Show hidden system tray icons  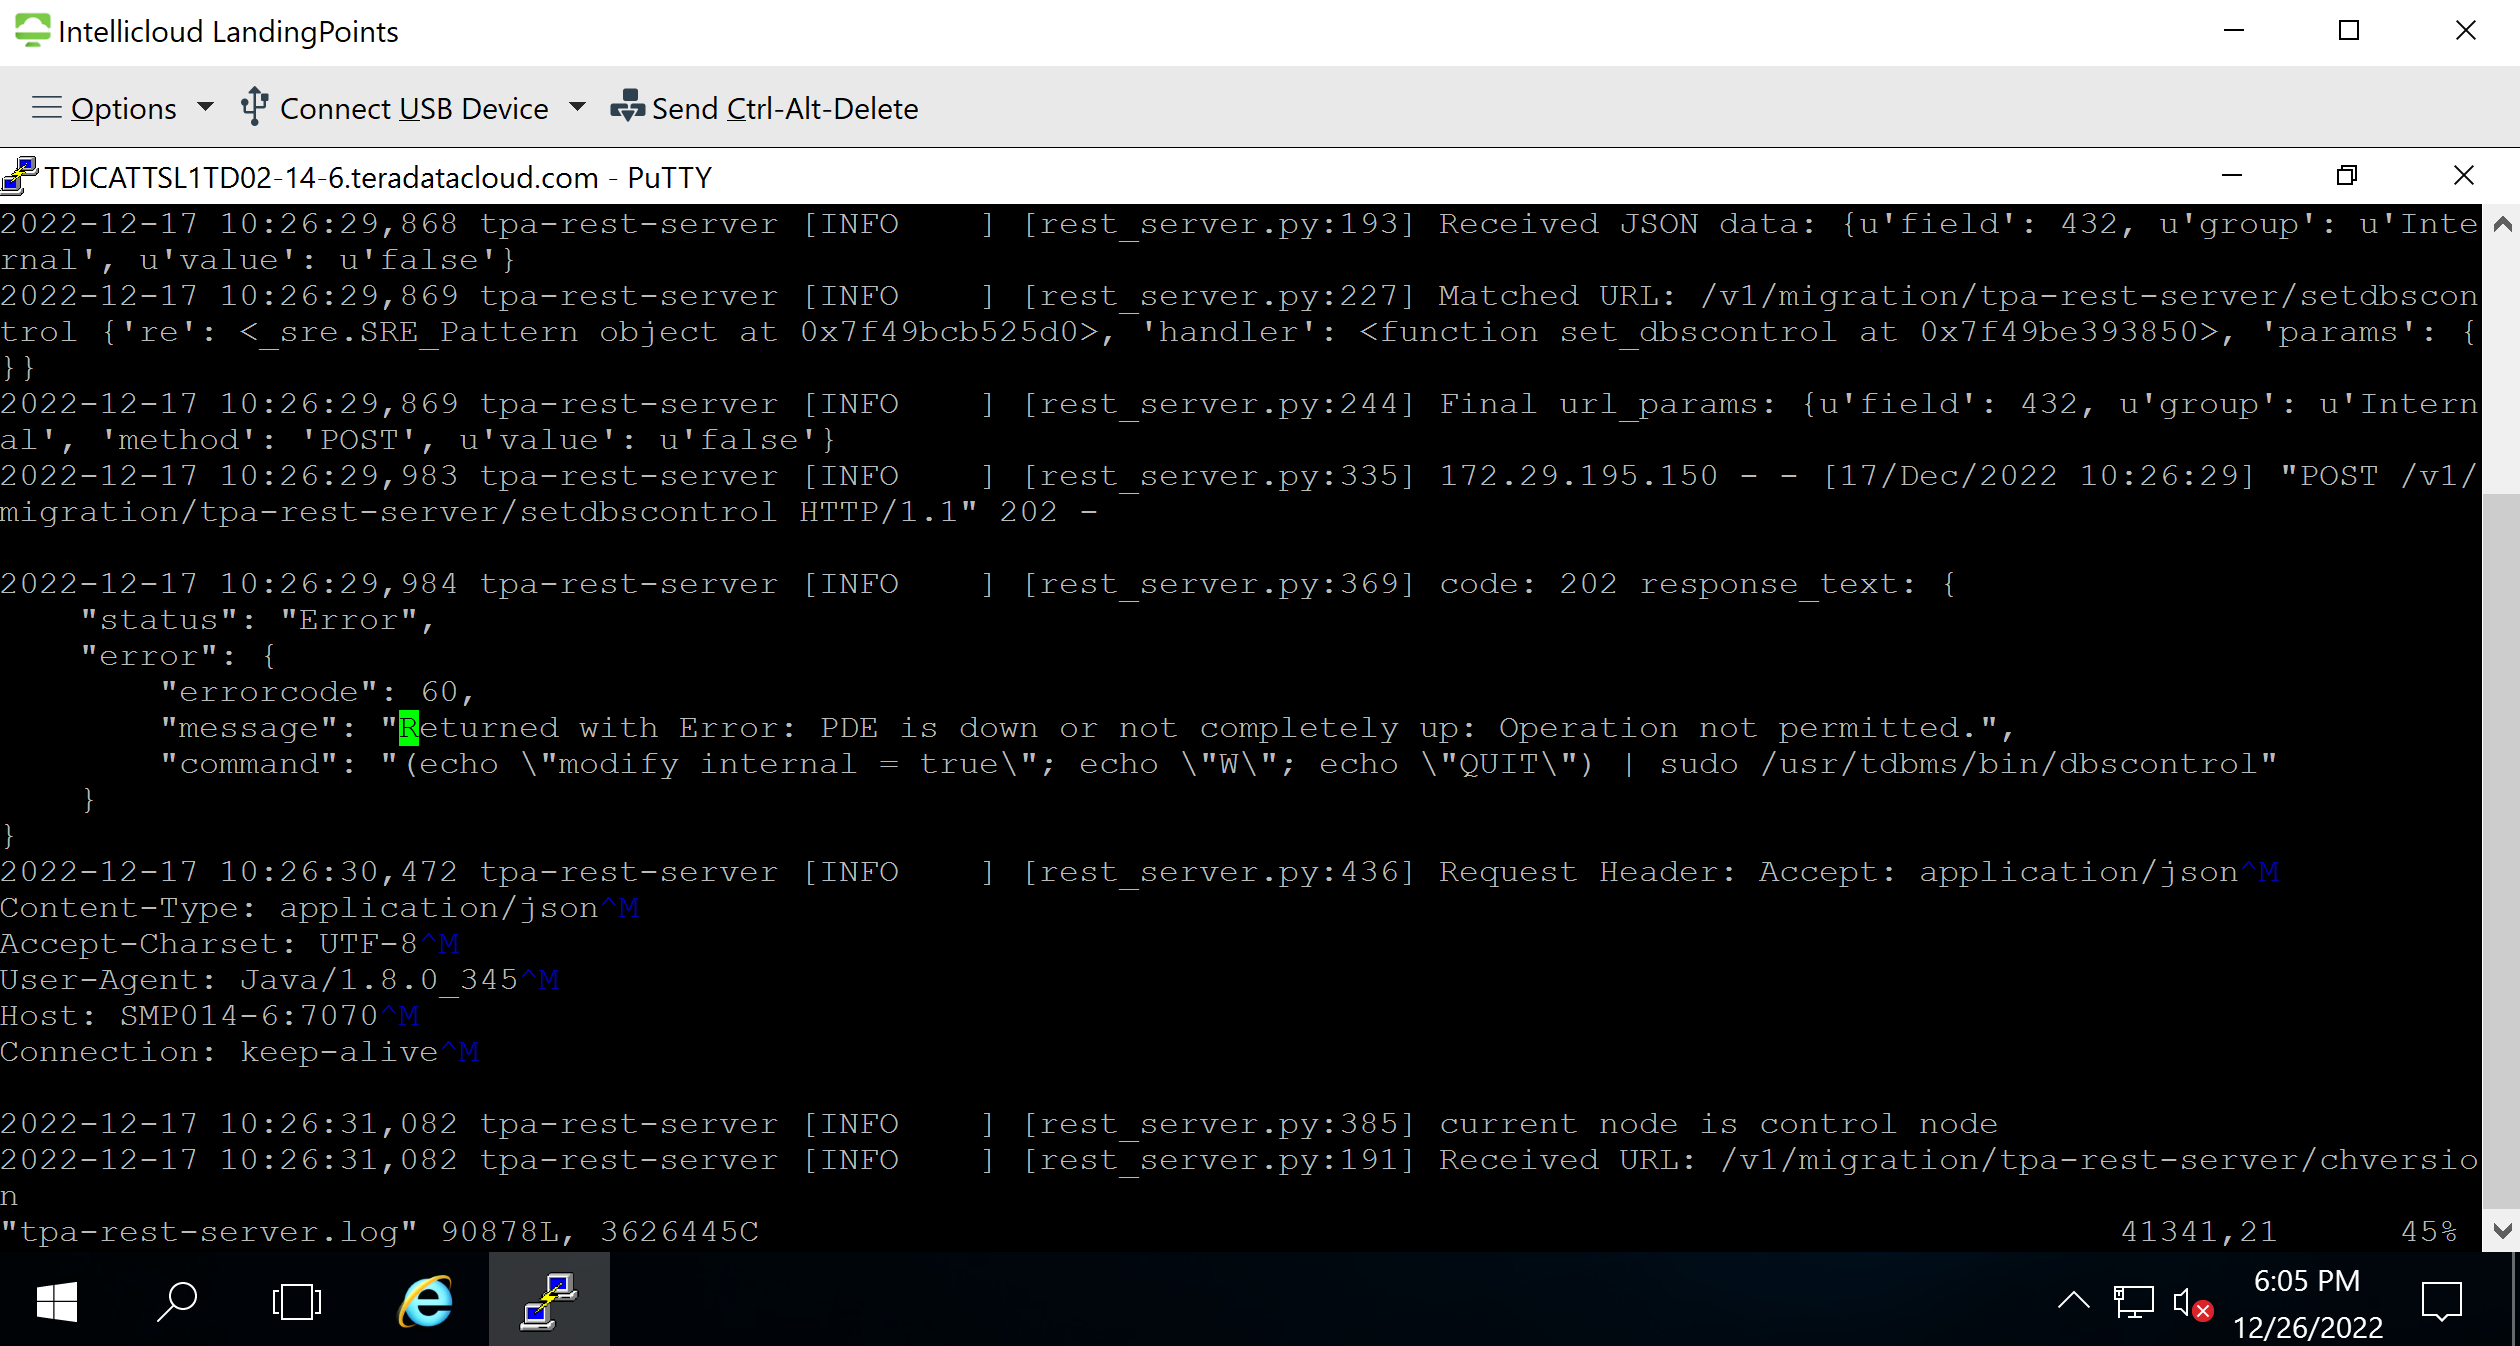2073,1301
